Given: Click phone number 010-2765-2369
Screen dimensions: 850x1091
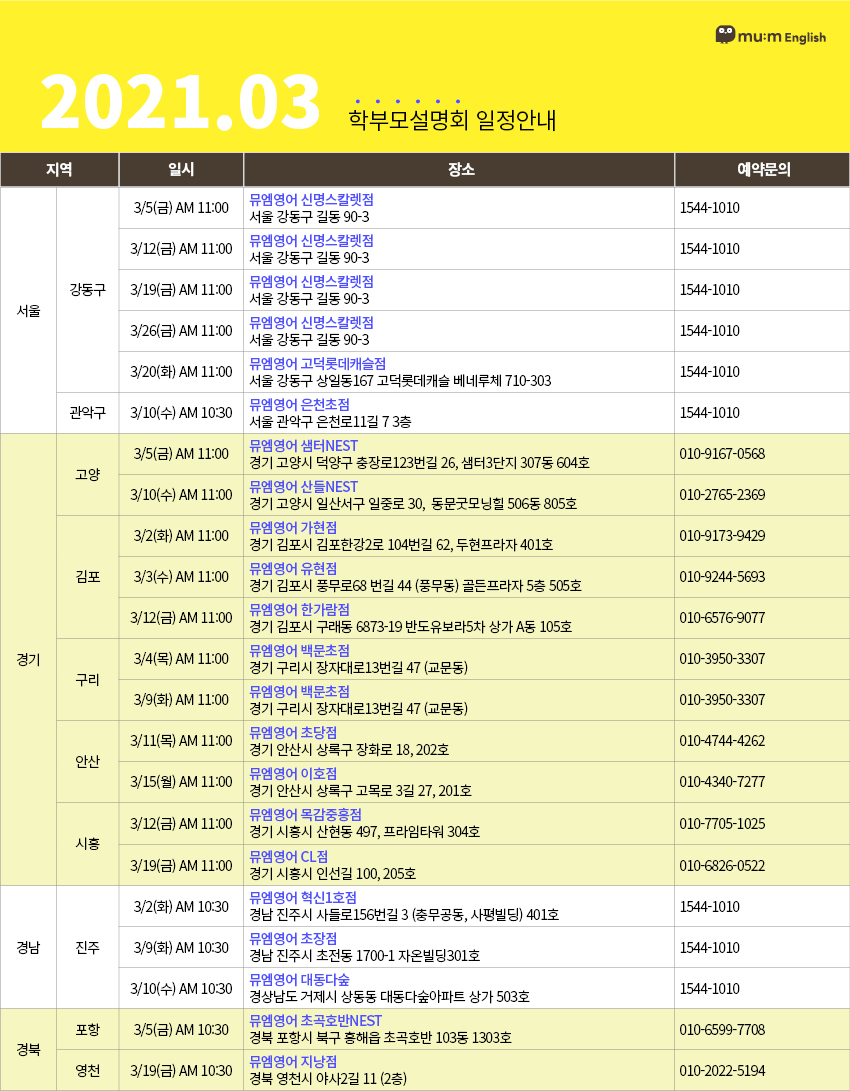Looking at the screenshot, I should click(722, 495).
